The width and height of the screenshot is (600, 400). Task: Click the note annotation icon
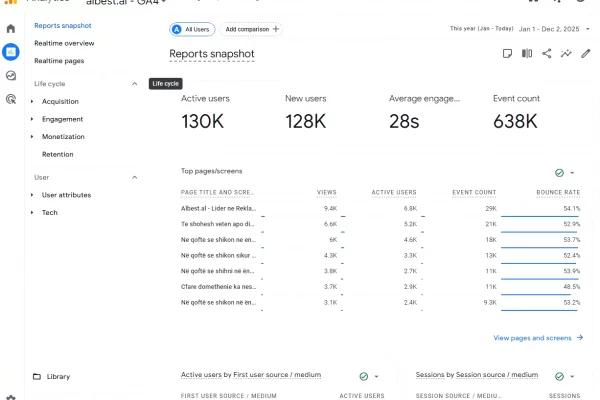pyautogui.click(x=508, y=54)
